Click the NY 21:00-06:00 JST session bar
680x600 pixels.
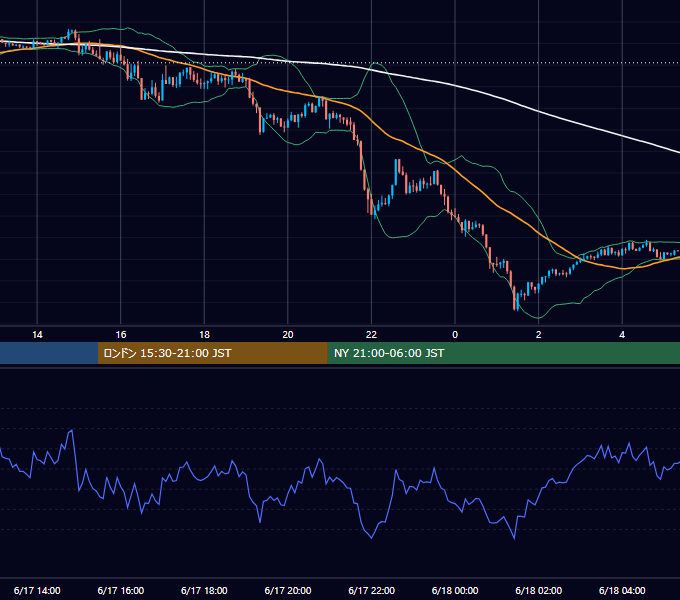click(x=503, y=353)
